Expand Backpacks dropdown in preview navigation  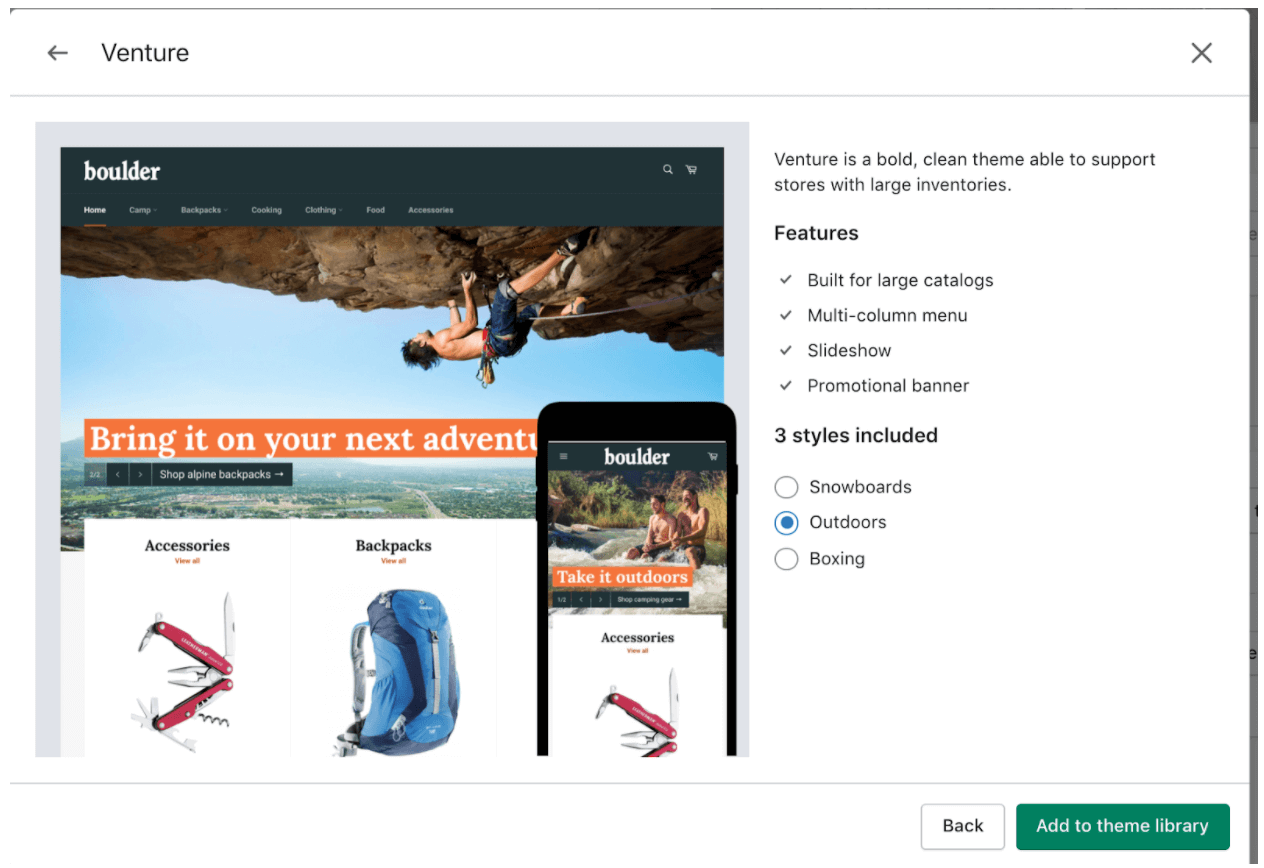point(204,210)
